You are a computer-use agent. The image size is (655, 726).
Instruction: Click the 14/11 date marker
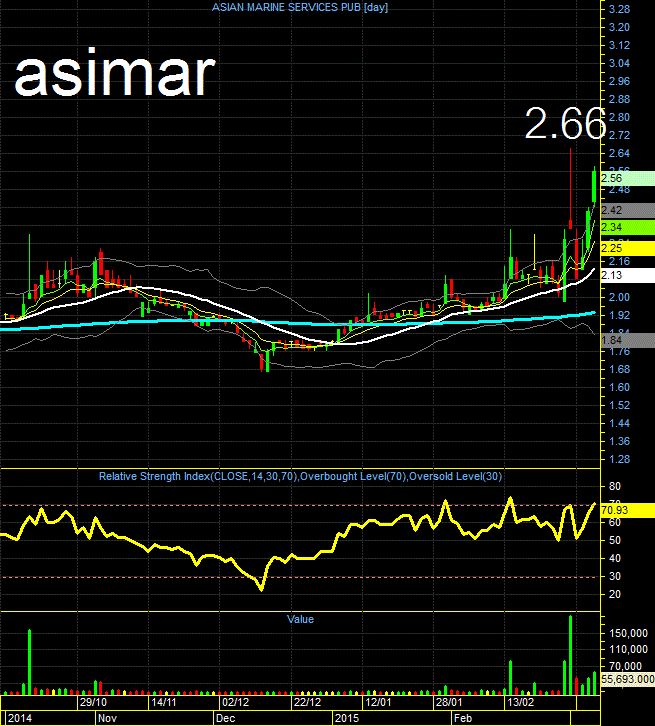(x=164, y=702)
